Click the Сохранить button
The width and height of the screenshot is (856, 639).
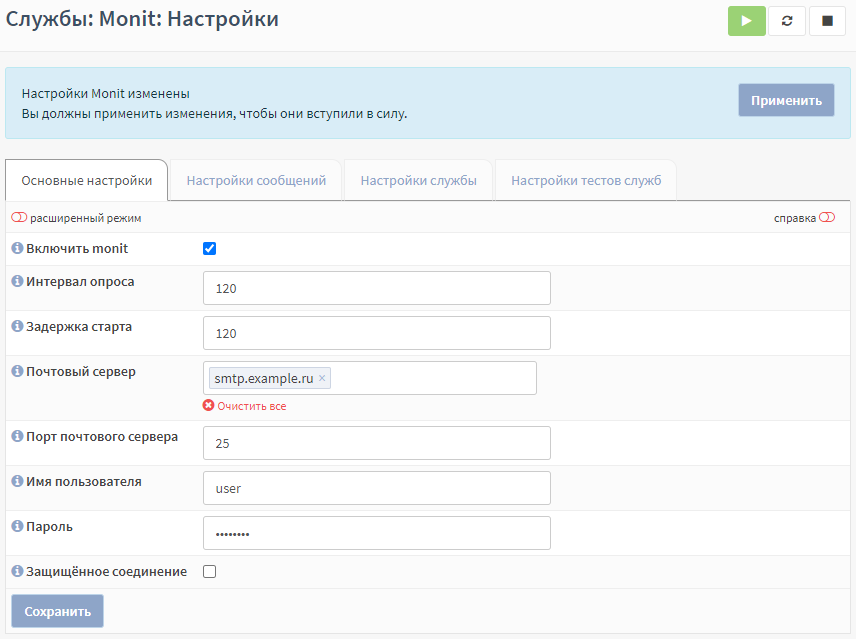[57, 611]
